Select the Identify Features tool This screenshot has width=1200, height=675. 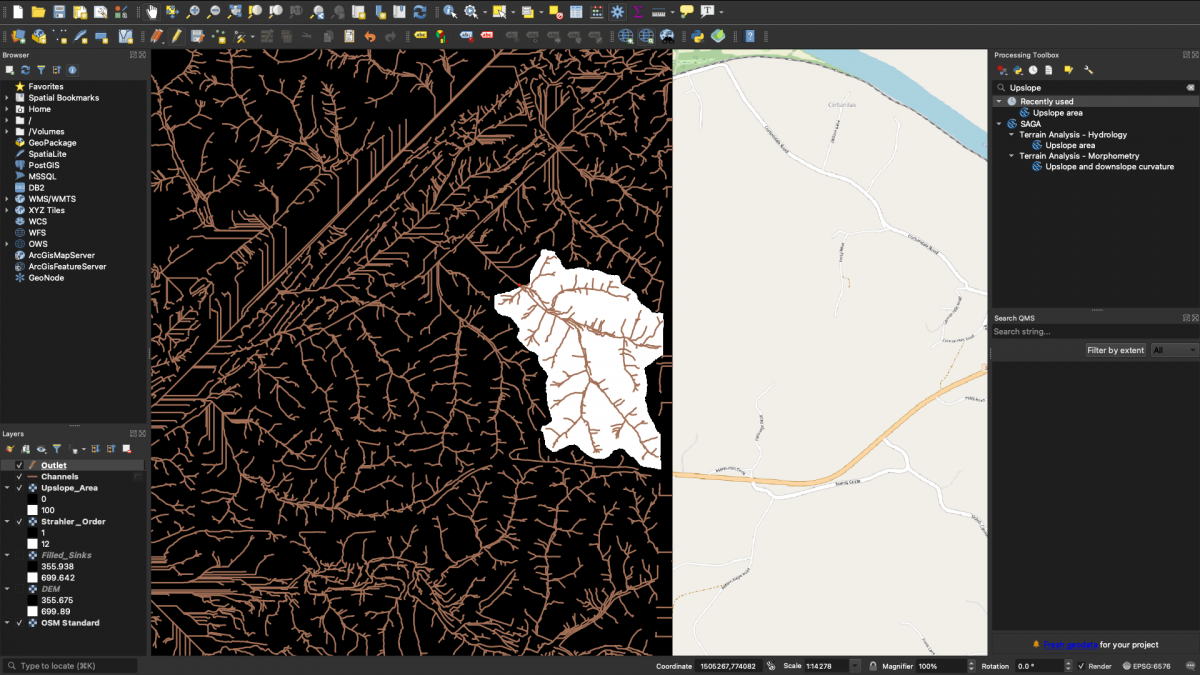pos(450,12)
